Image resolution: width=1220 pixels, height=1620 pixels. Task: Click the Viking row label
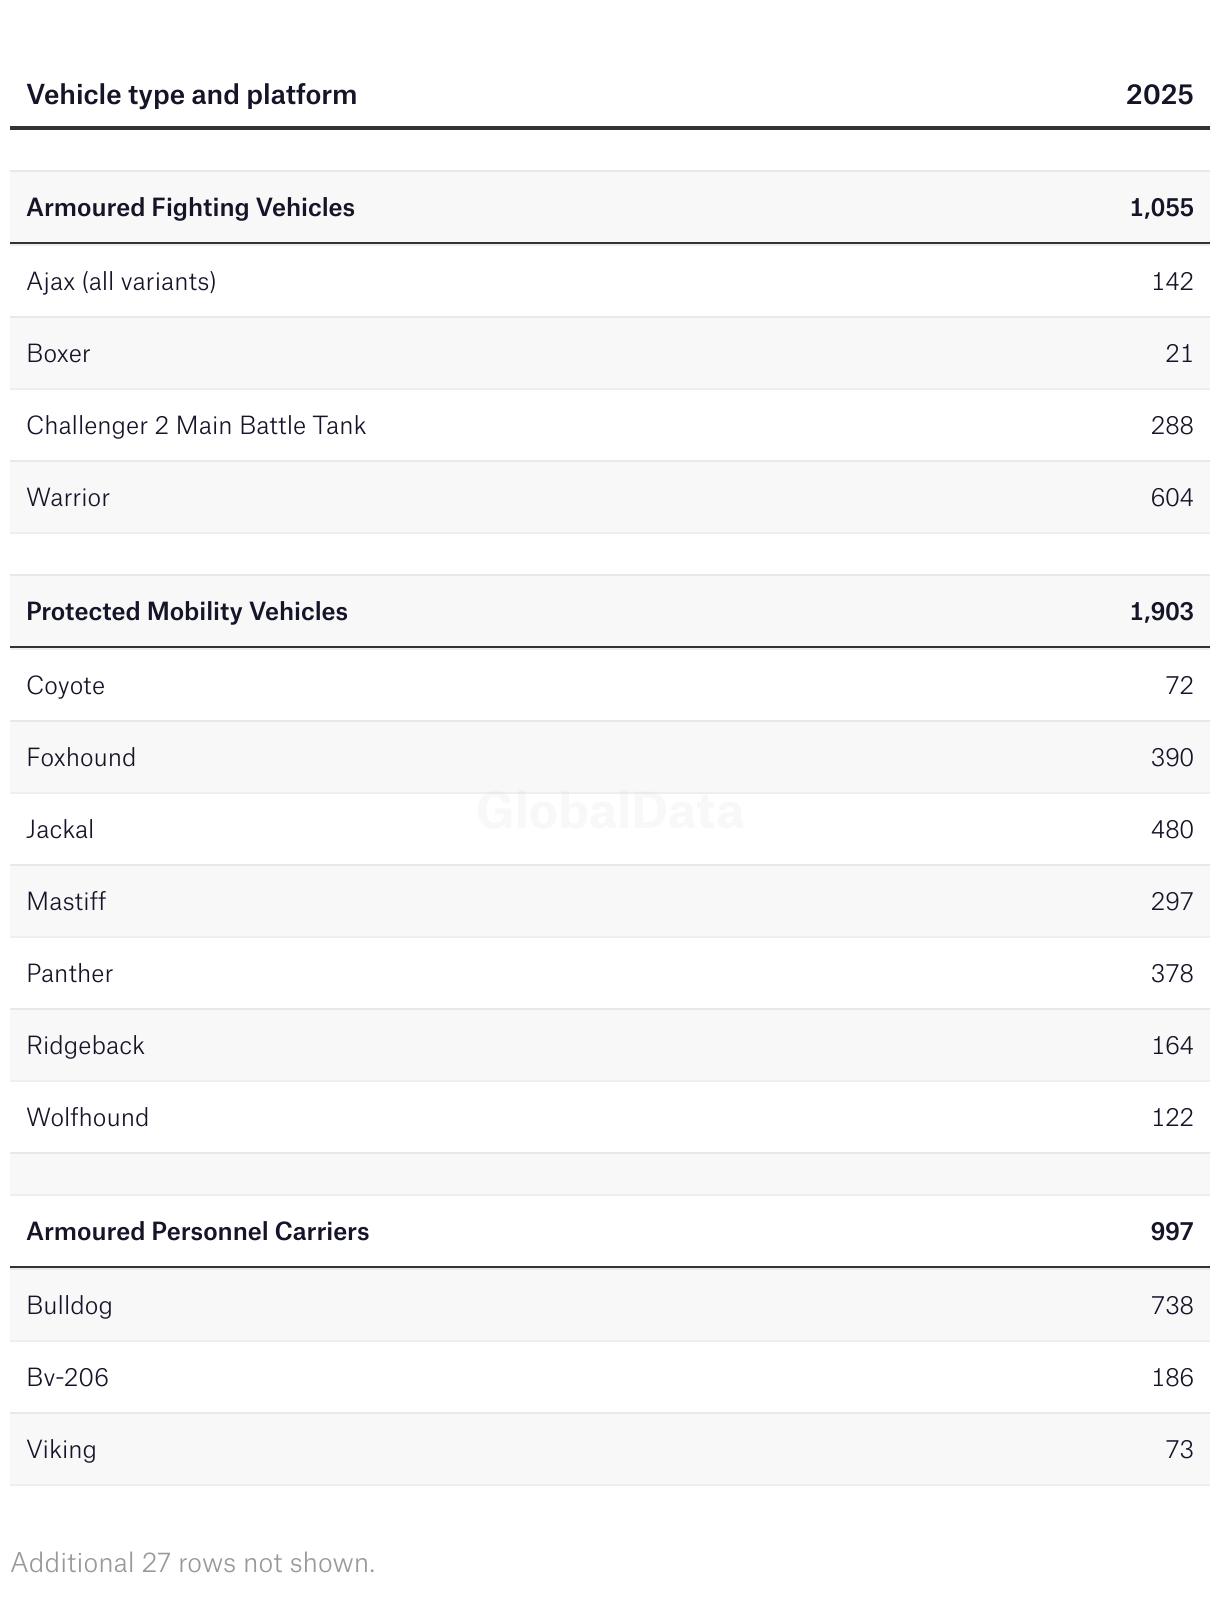(x=61, y=1449)
